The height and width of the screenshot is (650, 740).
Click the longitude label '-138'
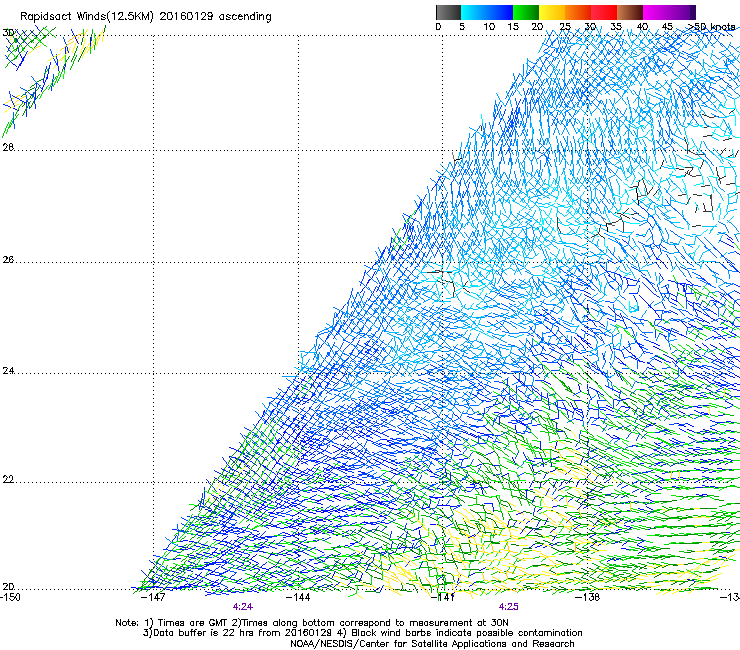click(588, 597)
